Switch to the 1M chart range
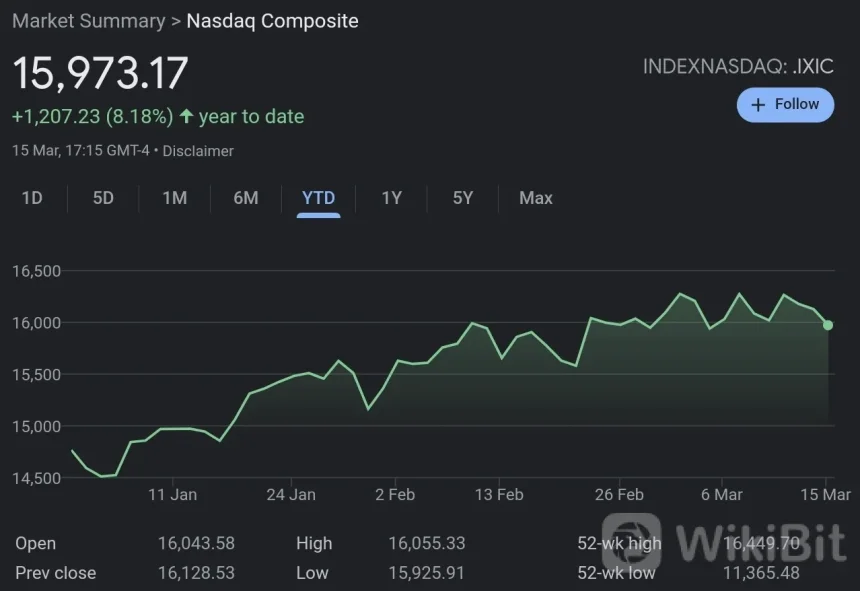The height and width of the screenshot is (591, 860). (174, 198)
